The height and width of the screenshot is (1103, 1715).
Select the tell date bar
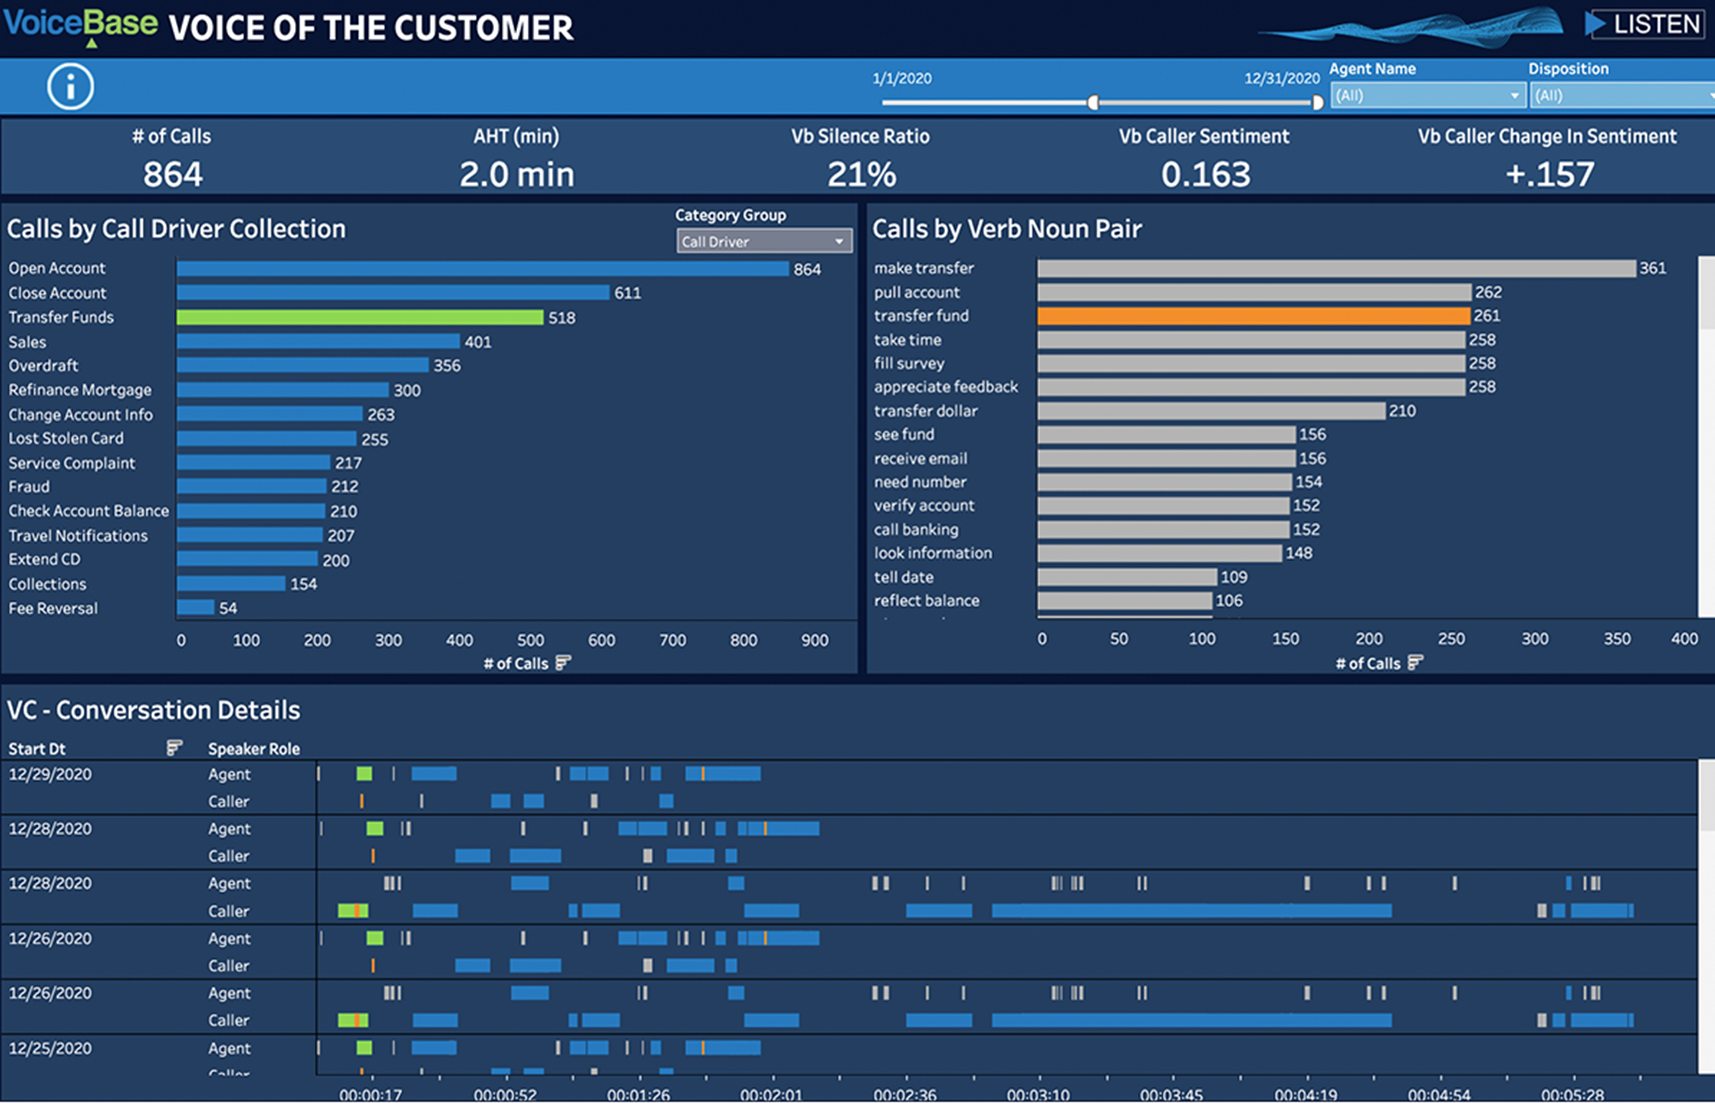point(1128,577)
